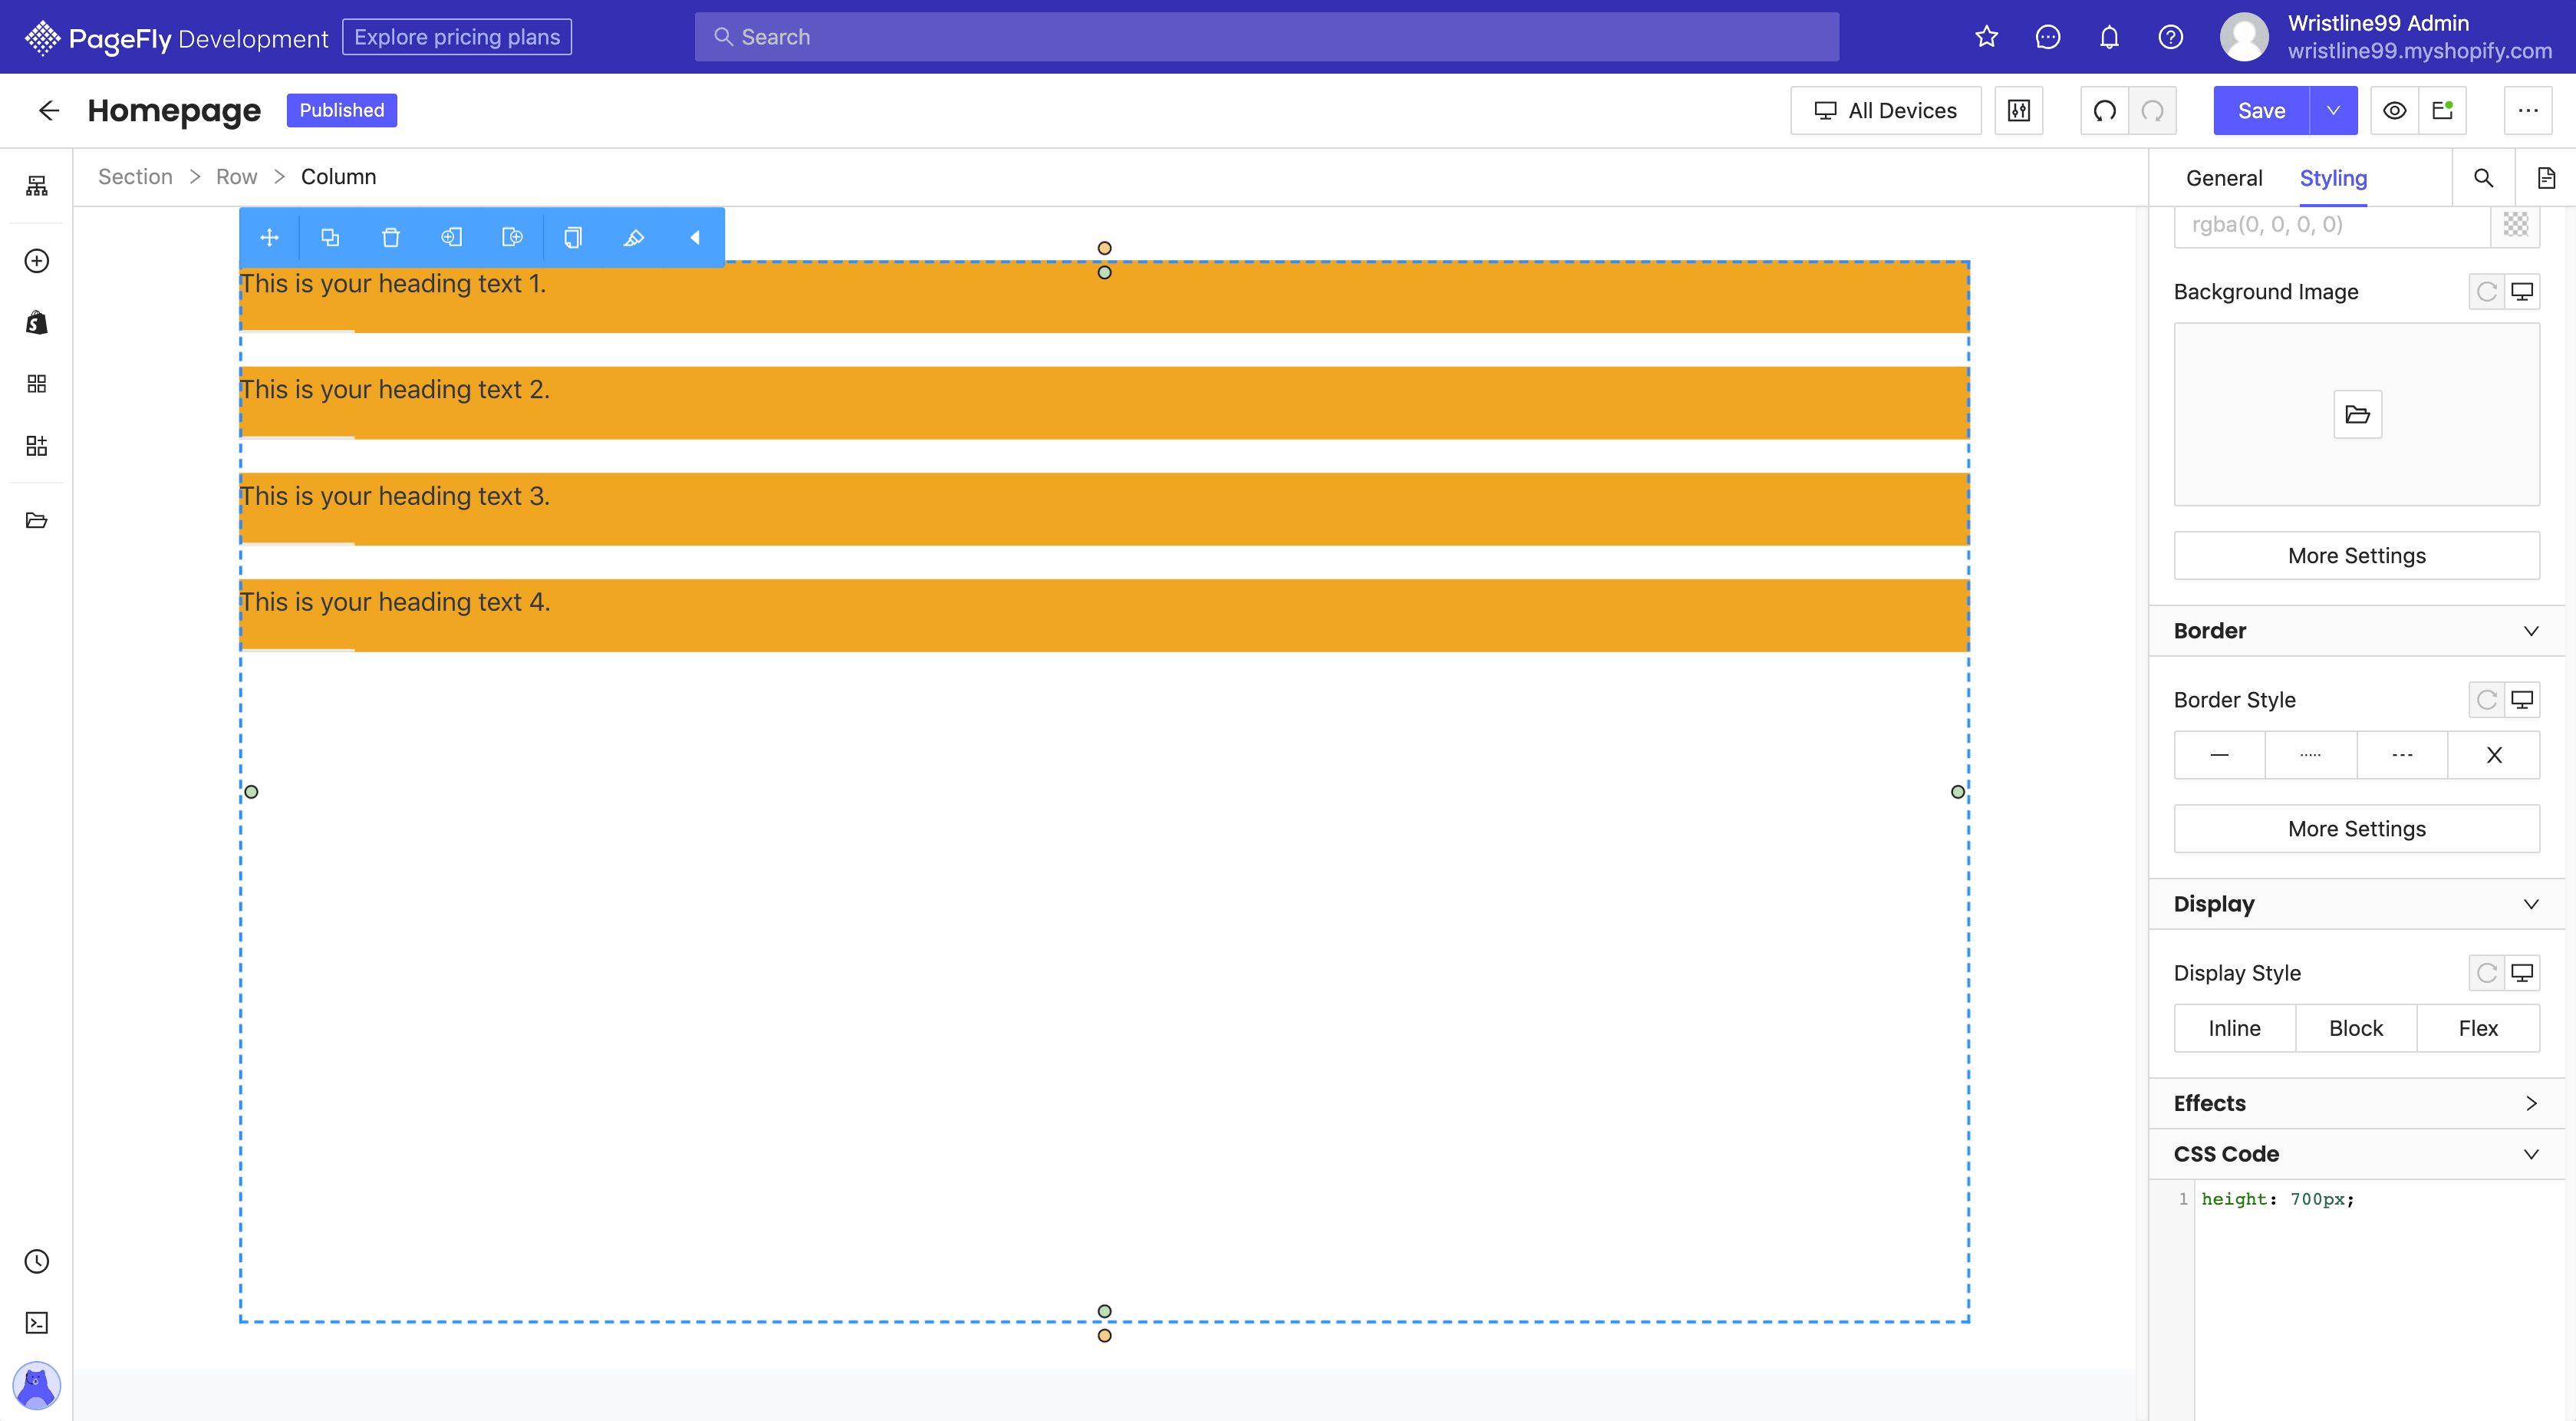This screenshot has width=2576, height=1421.
Task: Set display style to Block
Action: 2357,1028
